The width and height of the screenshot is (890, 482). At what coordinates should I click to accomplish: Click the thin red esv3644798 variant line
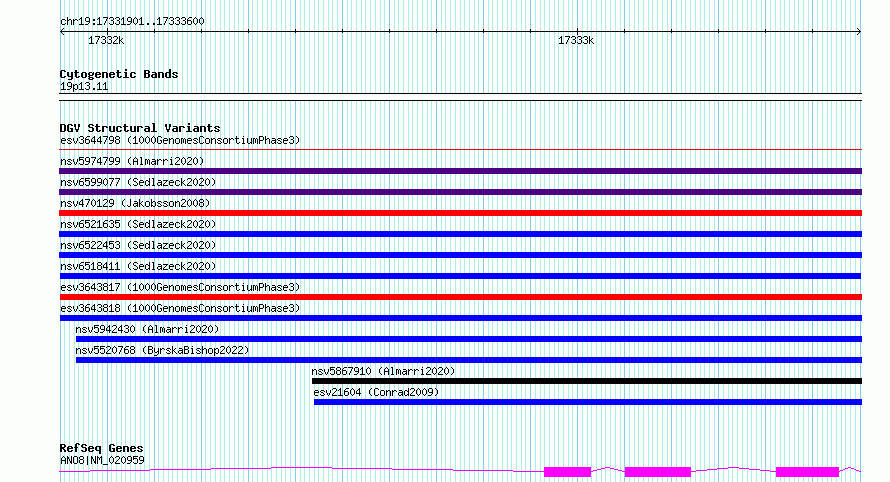(460, 150)
